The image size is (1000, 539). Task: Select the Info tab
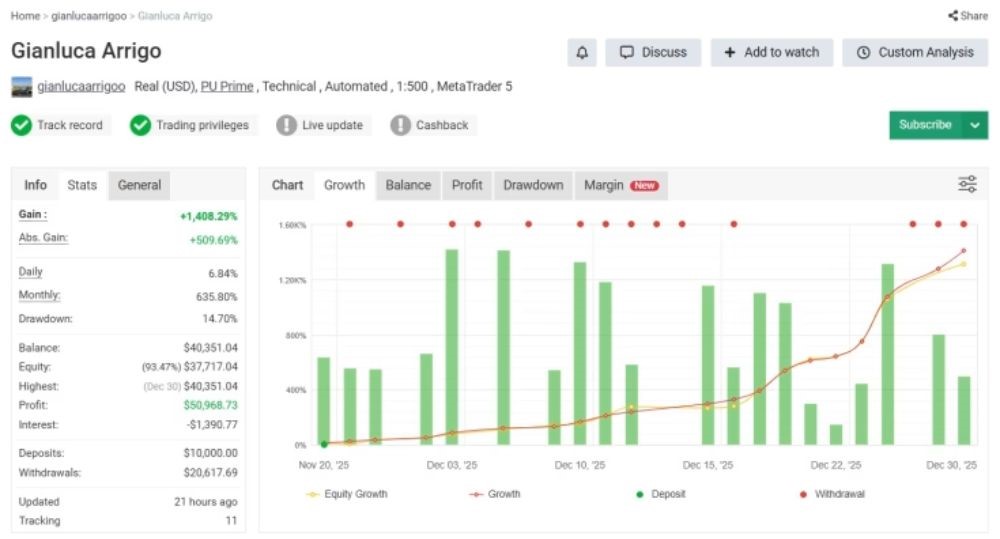click(36, 185)
